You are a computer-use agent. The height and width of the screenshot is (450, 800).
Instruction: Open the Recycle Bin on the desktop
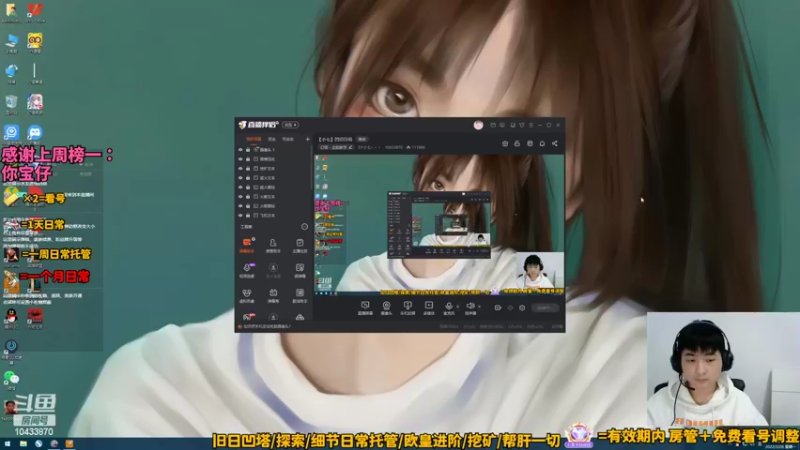pyautogui.click(x=11, y=104)
